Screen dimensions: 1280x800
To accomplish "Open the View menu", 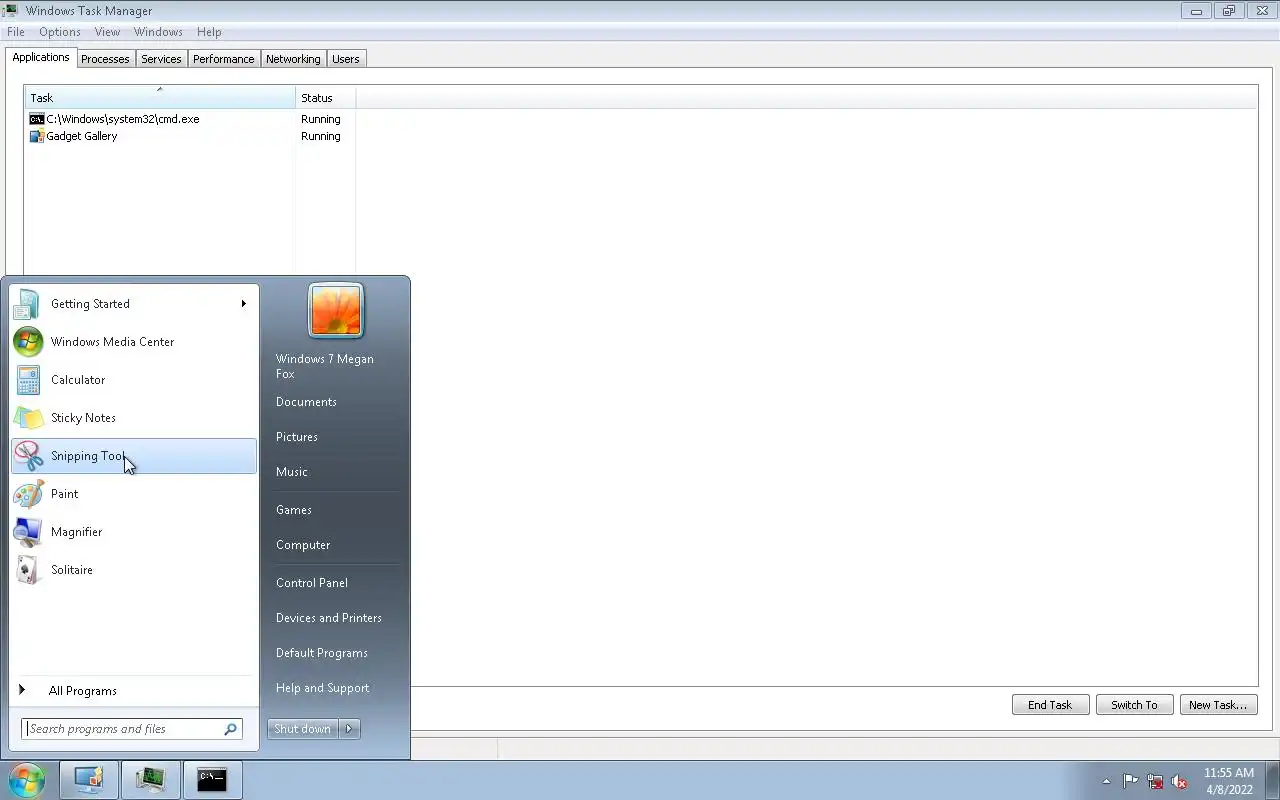I will (x=107, y=32).
